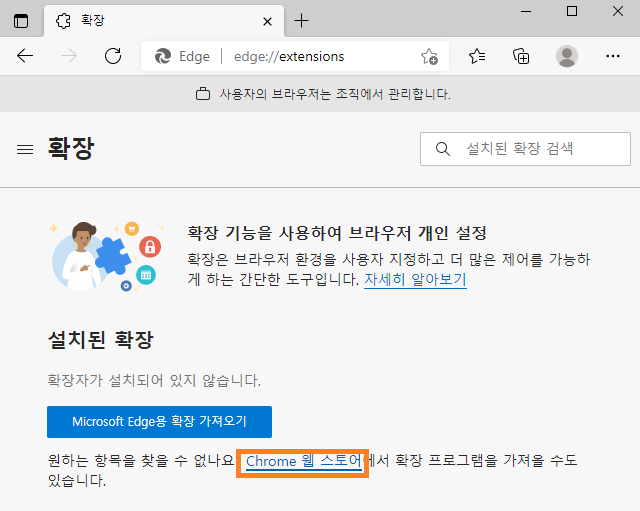Click the organization managed briefcase notice
Screen dimensions: 640x511
[x=323, y=94]
